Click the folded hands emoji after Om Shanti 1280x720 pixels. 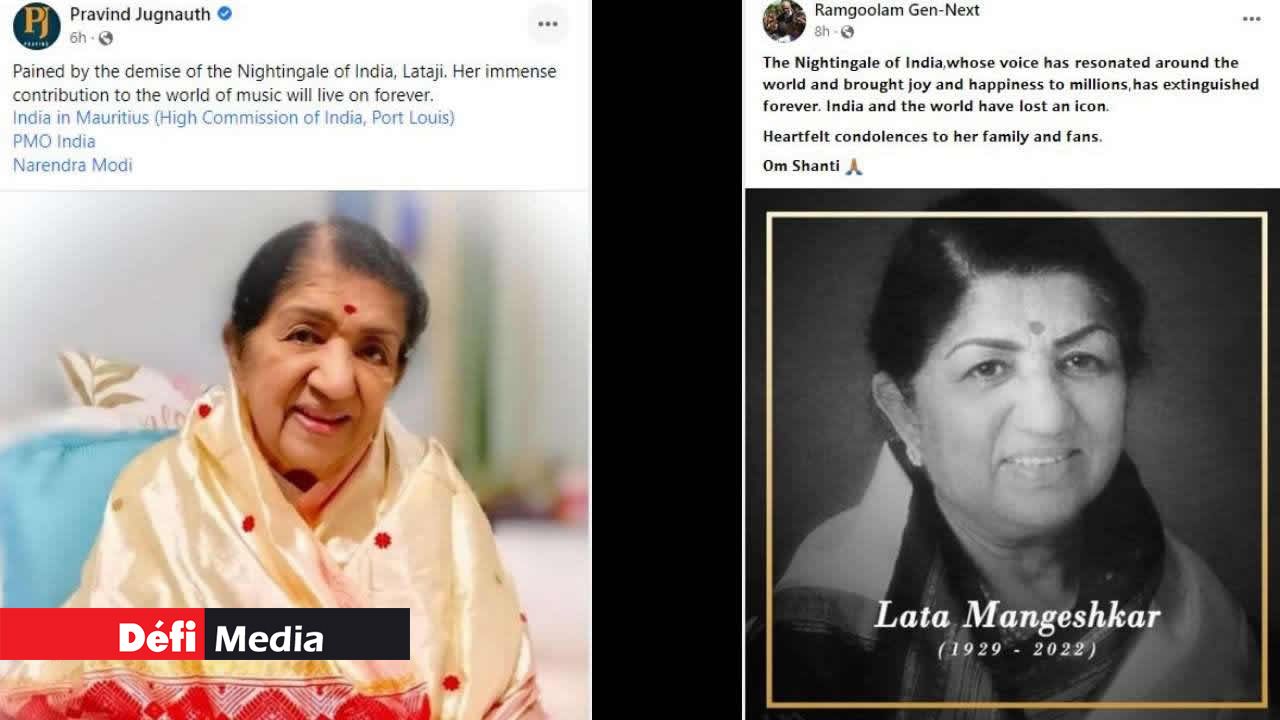tap(854, 166)
